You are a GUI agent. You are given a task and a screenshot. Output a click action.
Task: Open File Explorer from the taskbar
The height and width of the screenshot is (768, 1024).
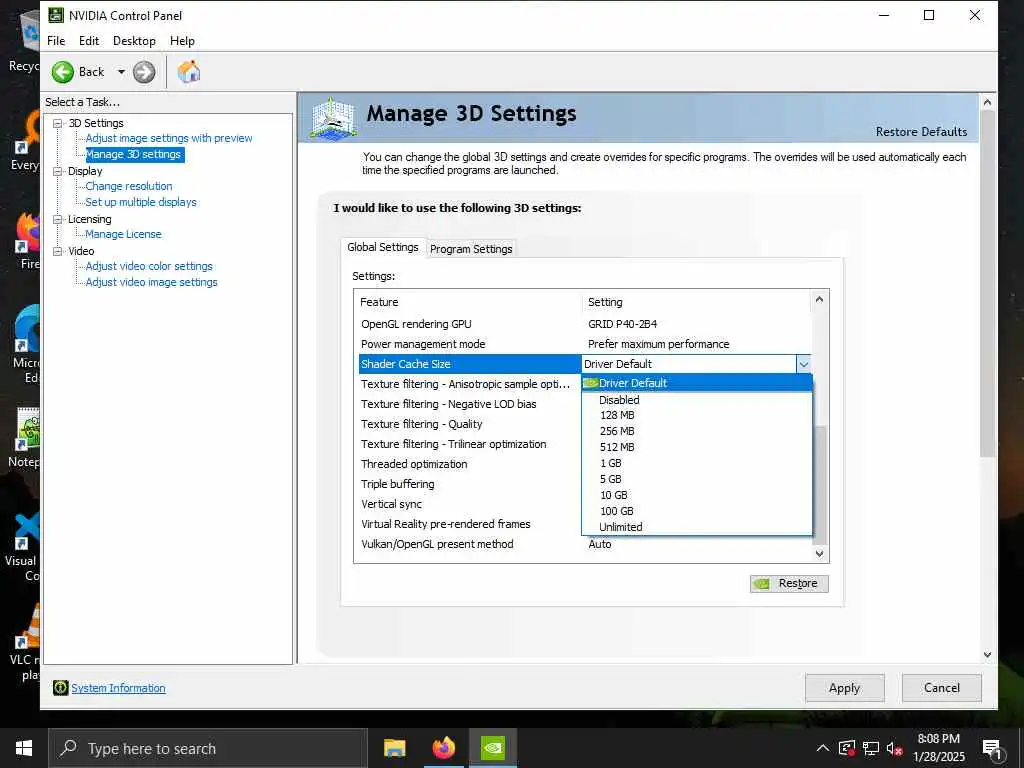394,748
